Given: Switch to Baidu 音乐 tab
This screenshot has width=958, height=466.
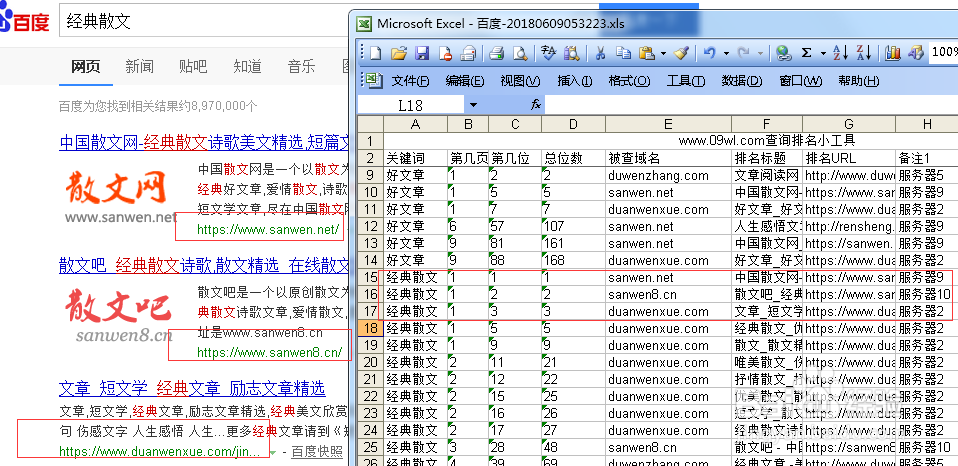Looking at the screenshot, I should click(x=301, y=67).
